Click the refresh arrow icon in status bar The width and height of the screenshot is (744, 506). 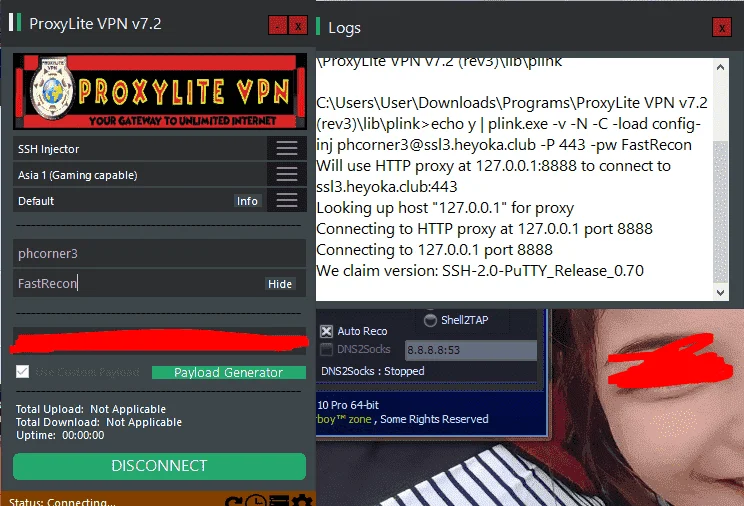[x=233, y=501]
